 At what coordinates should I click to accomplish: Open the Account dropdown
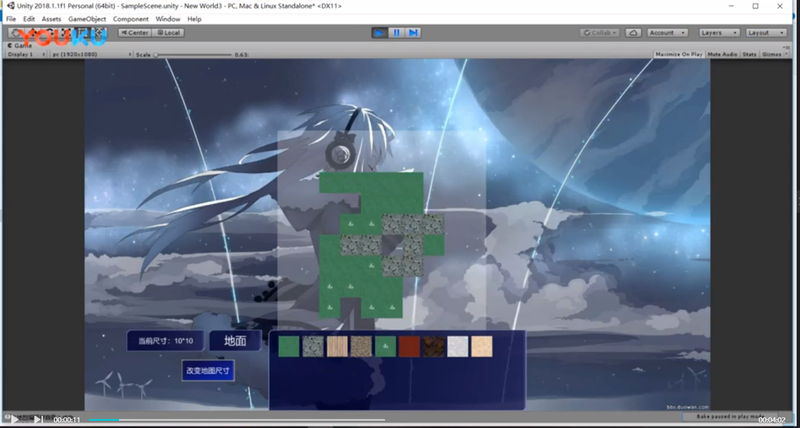tap(667, 33)
